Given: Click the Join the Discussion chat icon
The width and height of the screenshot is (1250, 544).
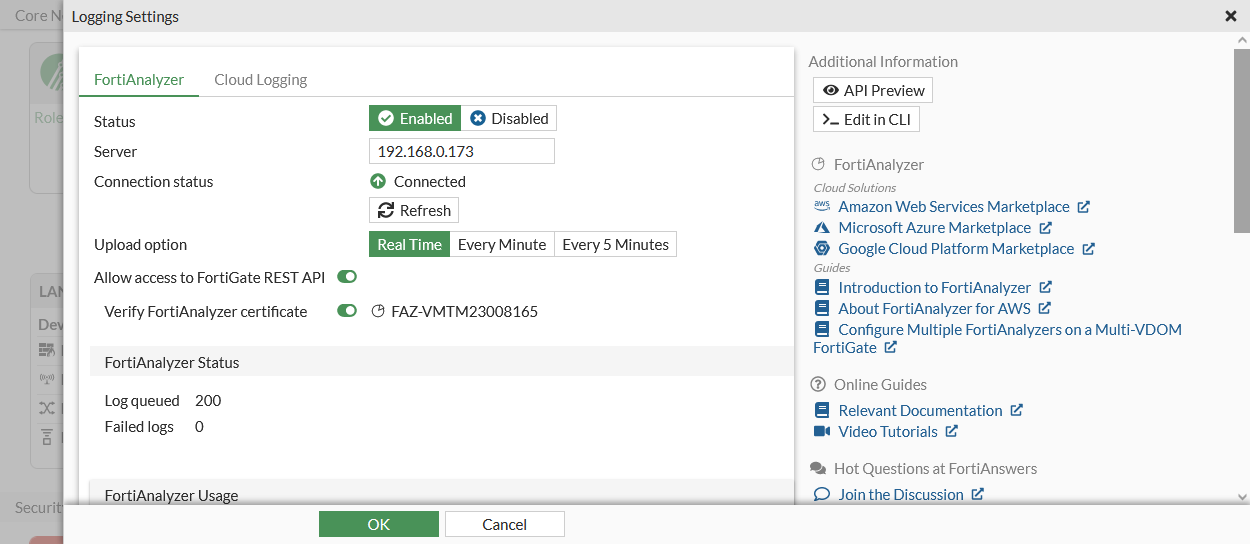Looking at the screenshot, I should pos(822,494).
